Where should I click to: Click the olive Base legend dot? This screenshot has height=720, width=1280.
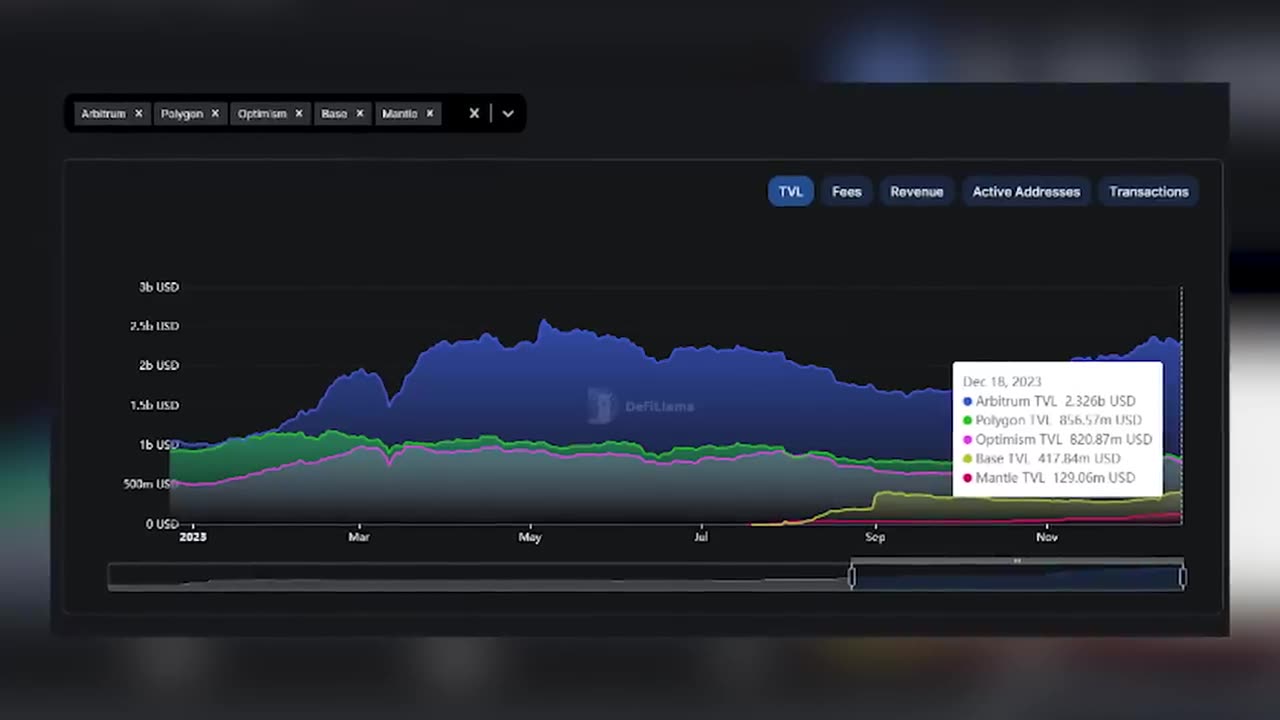point(967,459)
